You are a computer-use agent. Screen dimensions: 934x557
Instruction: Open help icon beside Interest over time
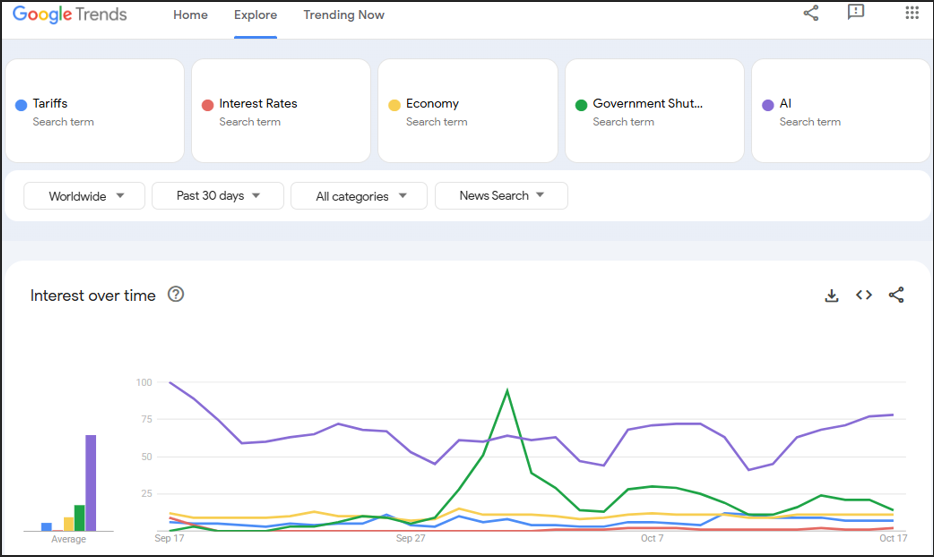[176, 294]
